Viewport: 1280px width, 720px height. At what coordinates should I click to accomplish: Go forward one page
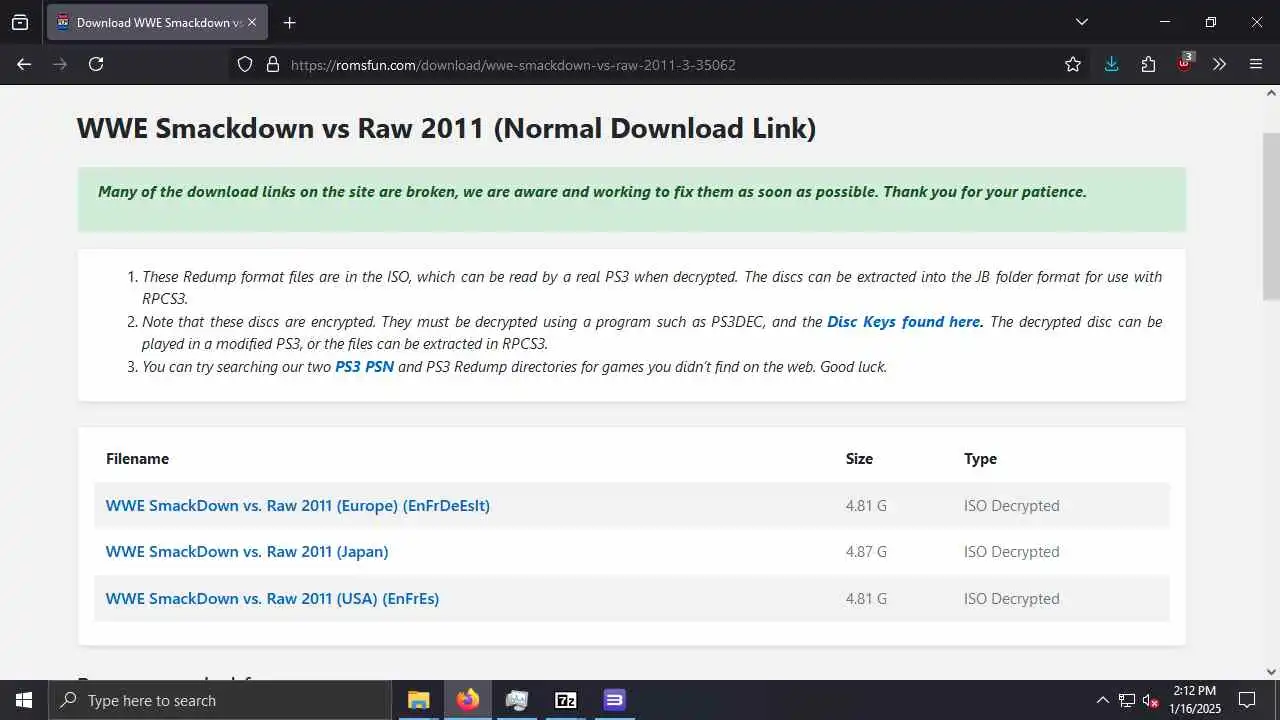[60, 64]
